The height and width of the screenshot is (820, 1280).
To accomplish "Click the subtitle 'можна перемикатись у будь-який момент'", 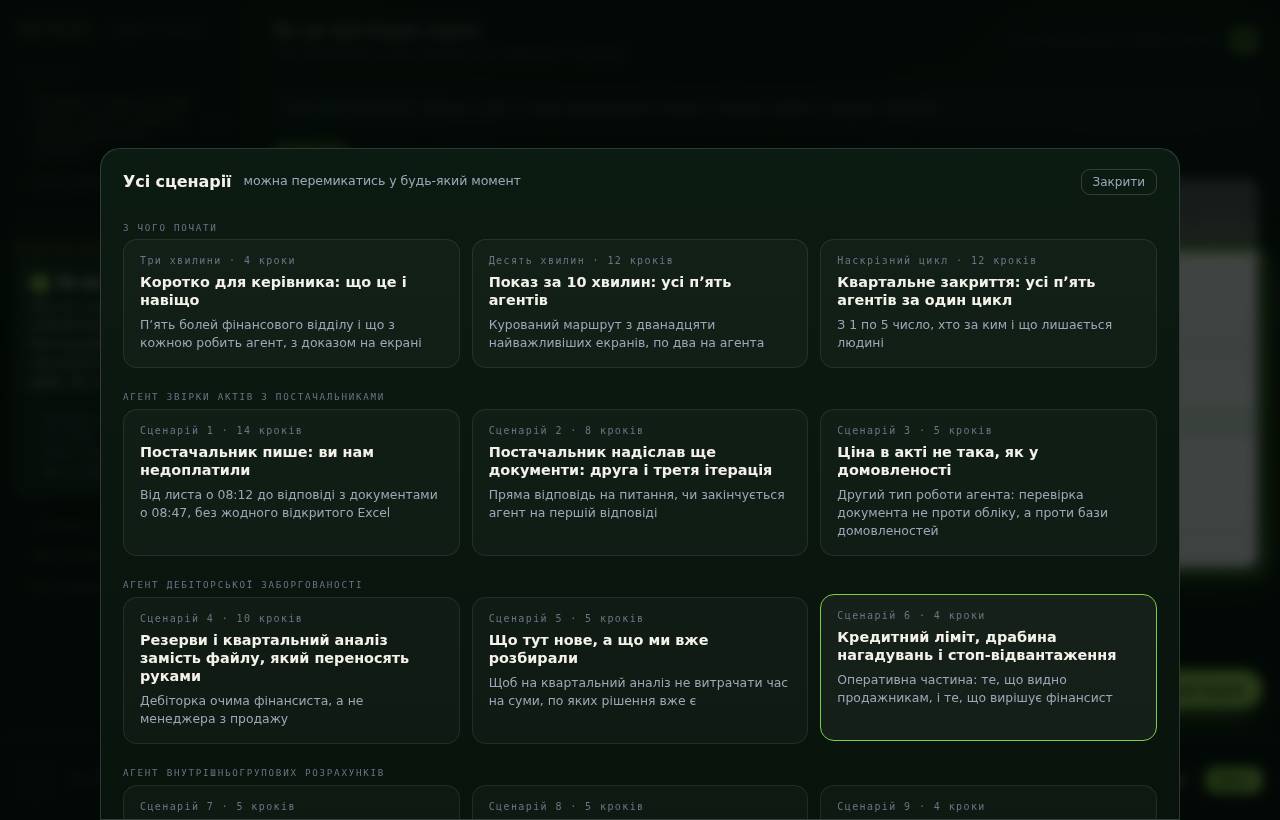I will [x=382, y=181].
